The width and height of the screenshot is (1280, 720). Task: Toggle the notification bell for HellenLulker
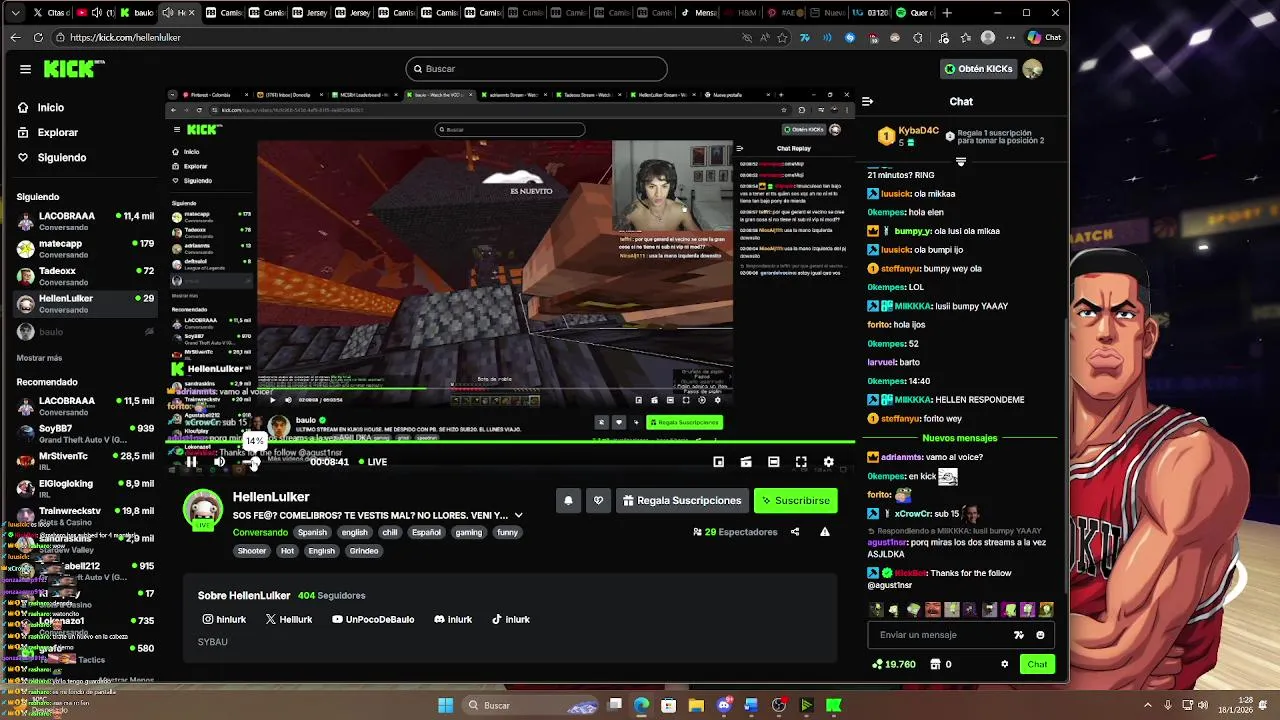568,500
